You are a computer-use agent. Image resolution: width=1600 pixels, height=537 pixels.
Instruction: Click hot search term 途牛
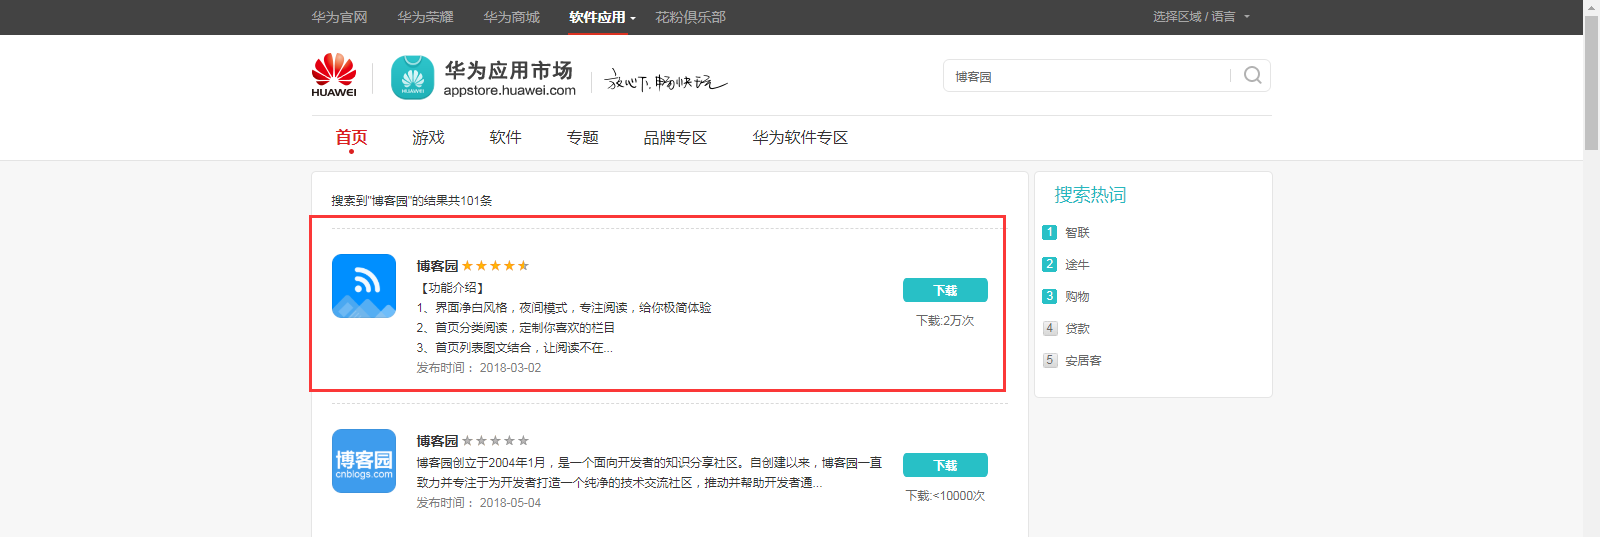1077,265
